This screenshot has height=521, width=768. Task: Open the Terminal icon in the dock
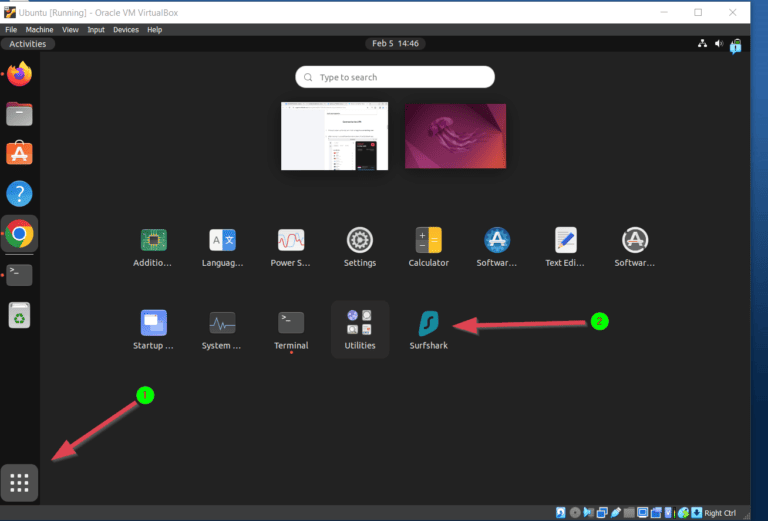19,275
